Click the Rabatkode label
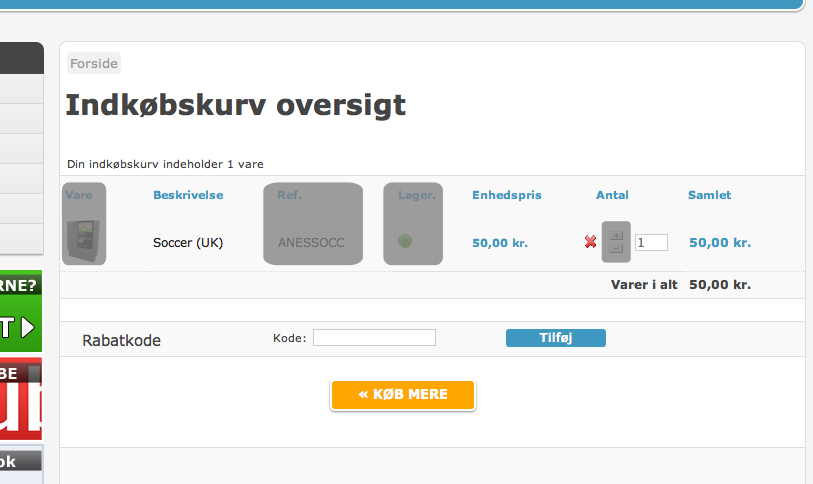This screenshot has height=484, width=813. (121, 340)
